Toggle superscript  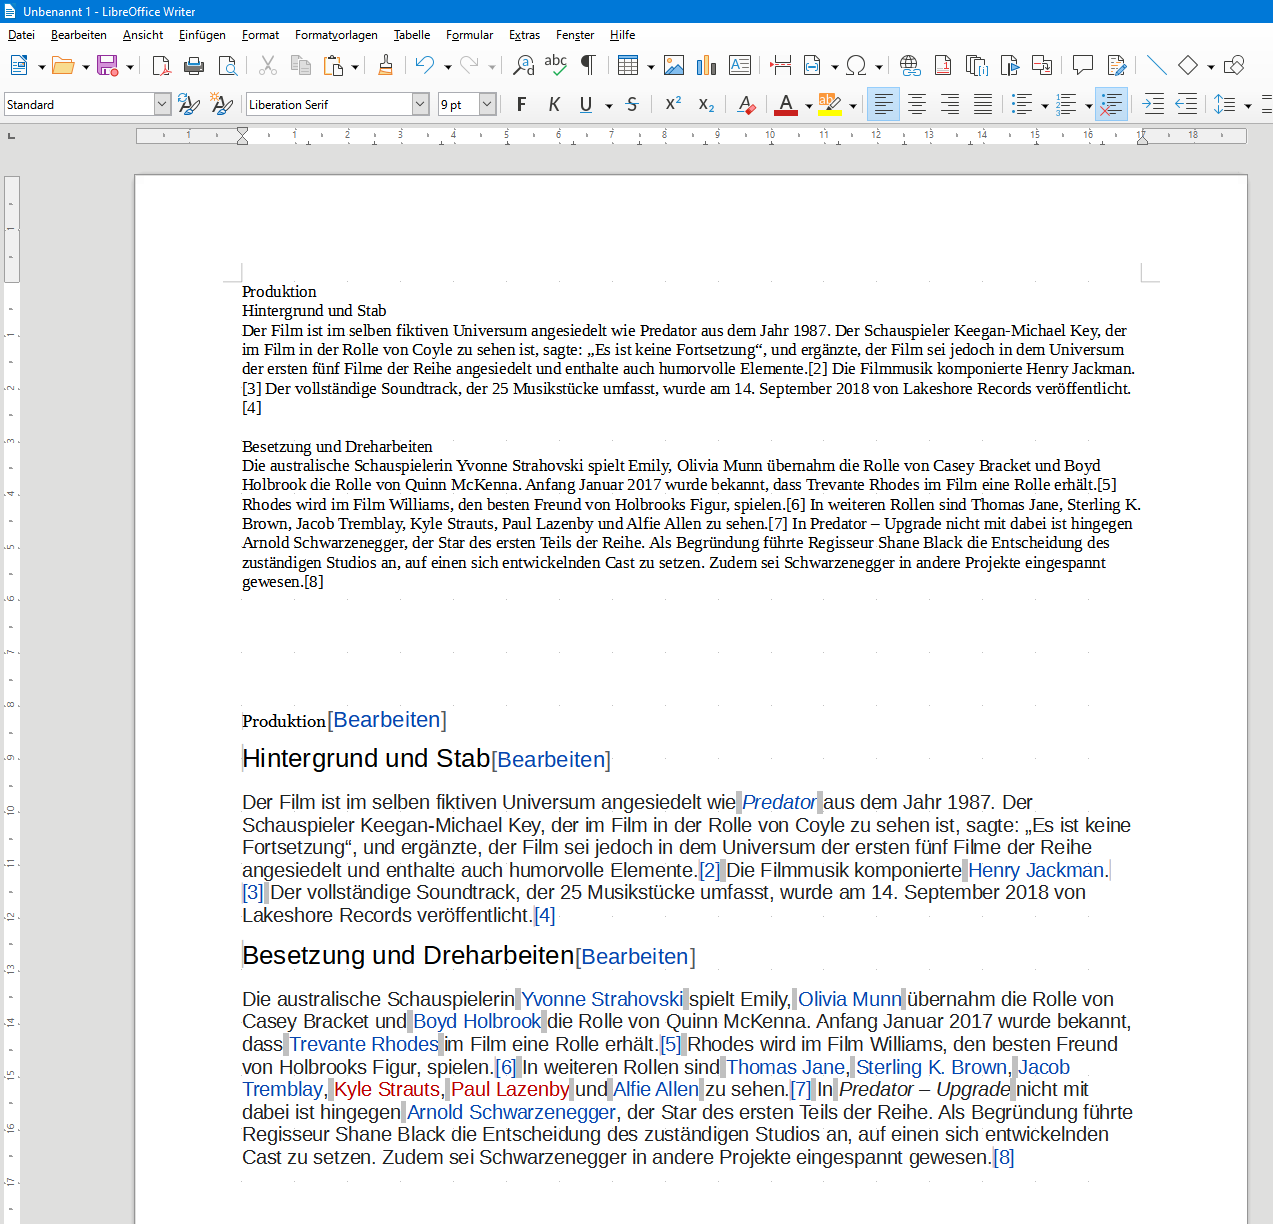click(x=673, y=104)
